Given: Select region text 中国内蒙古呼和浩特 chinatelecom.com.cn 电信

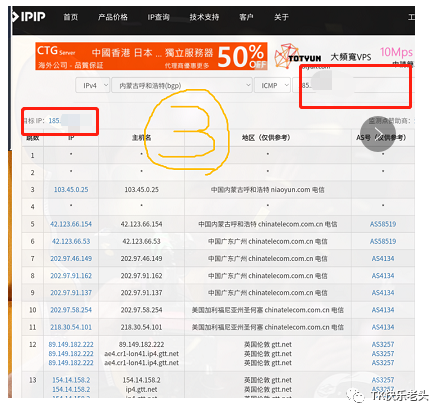Looking at the screenshot, I should coord(268,224).
